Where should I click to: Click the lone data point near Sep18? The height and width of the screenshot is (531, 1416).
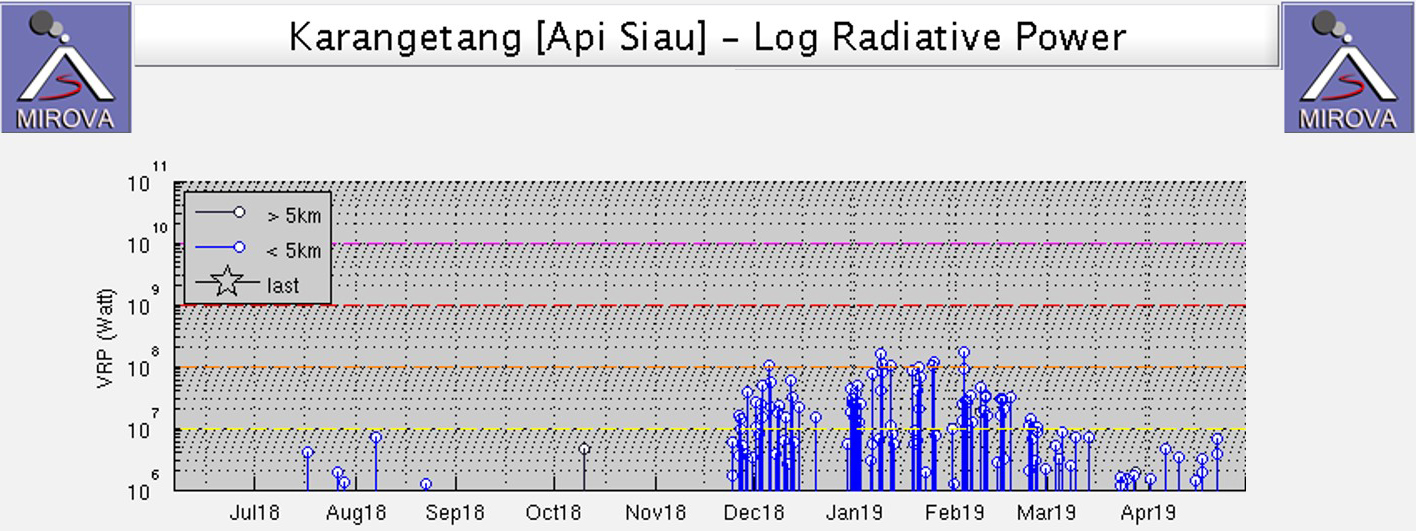click(x=426, y=484)
